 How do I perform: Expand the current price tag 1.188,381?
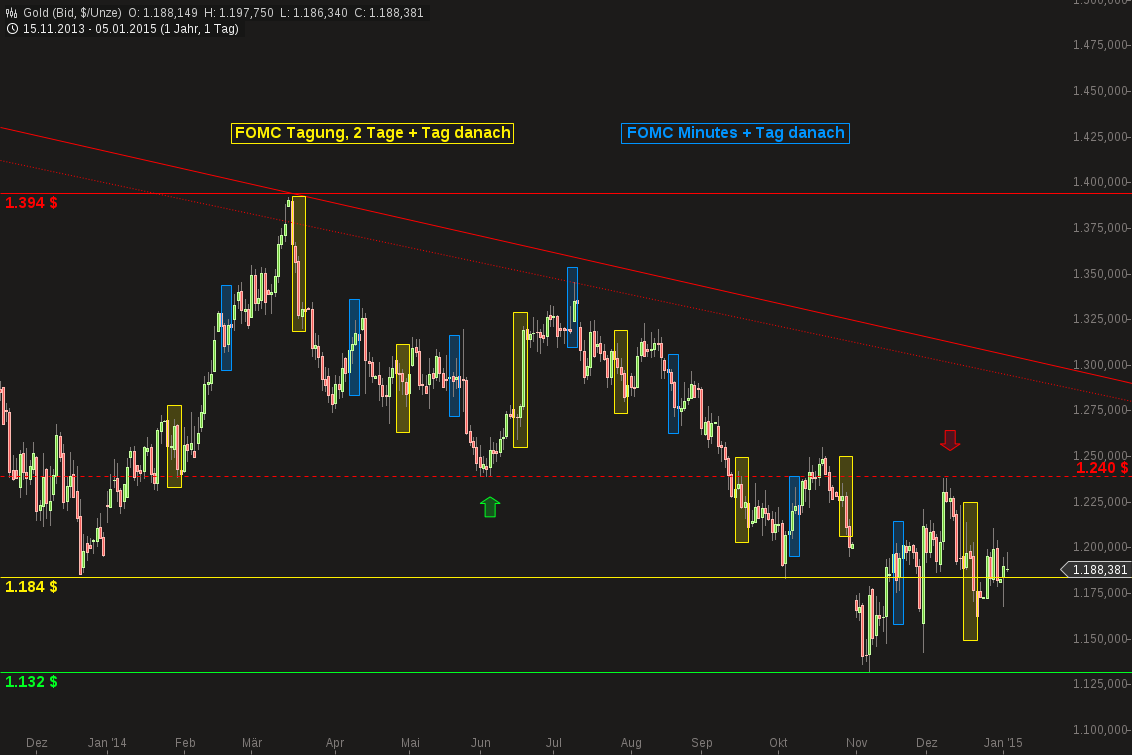(x=1097, y=569)
